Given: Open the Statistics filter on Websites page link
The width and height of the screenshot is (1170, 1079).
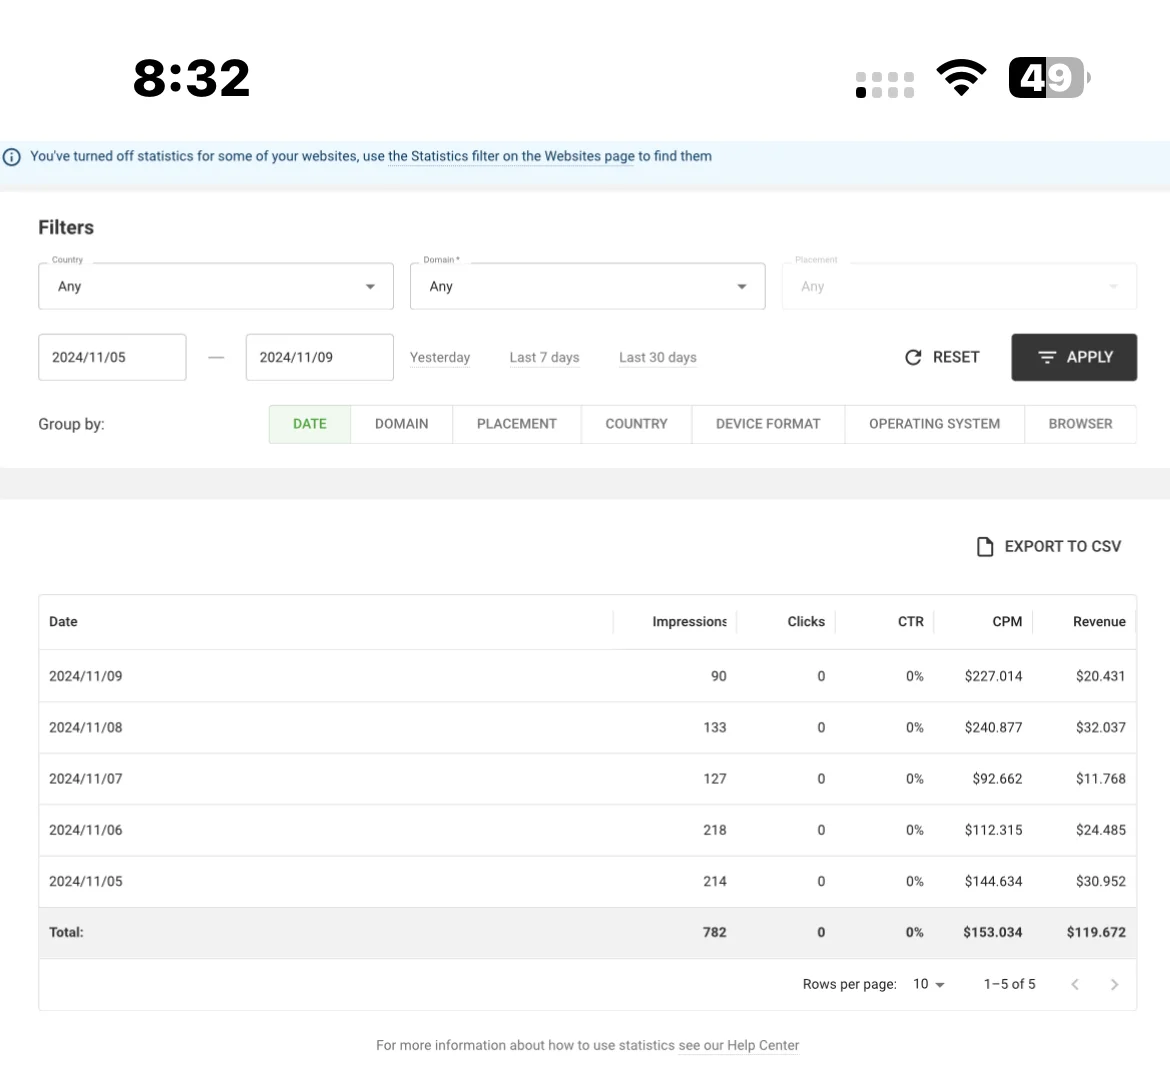Looking at the screenshot, I should [x=511, y=157].
